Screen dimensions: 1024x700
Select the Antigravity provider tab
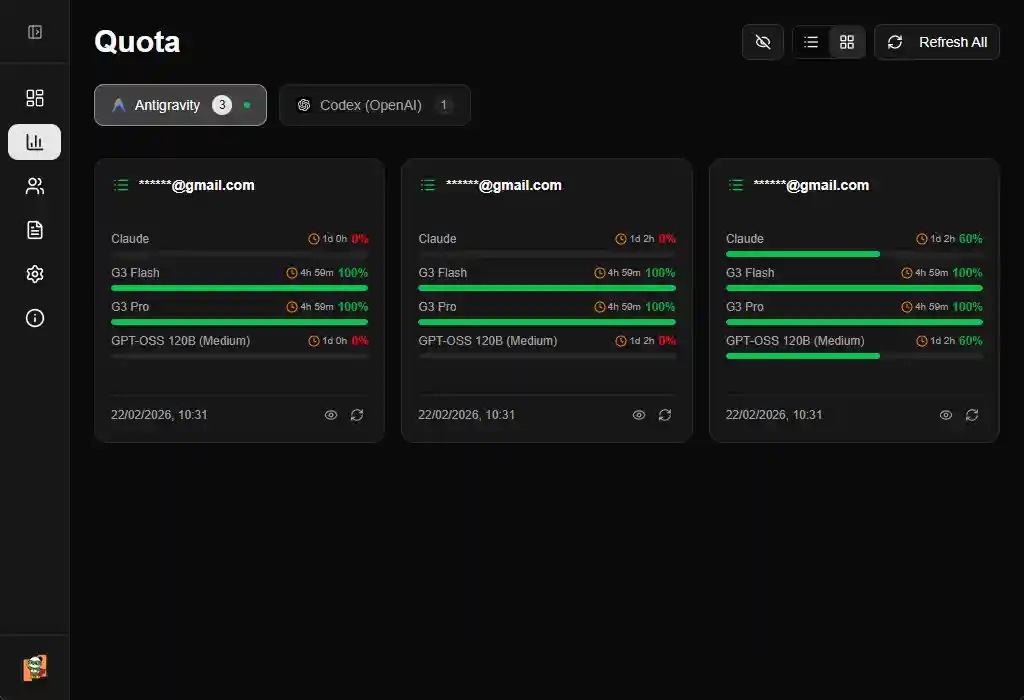pyautogui.click(x=180, y=105)
